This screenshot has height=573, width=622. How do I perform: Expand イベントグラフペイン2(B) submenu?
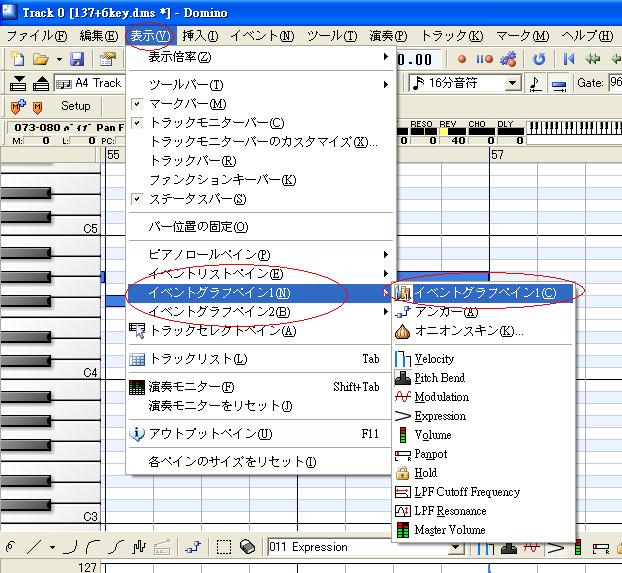261,312
